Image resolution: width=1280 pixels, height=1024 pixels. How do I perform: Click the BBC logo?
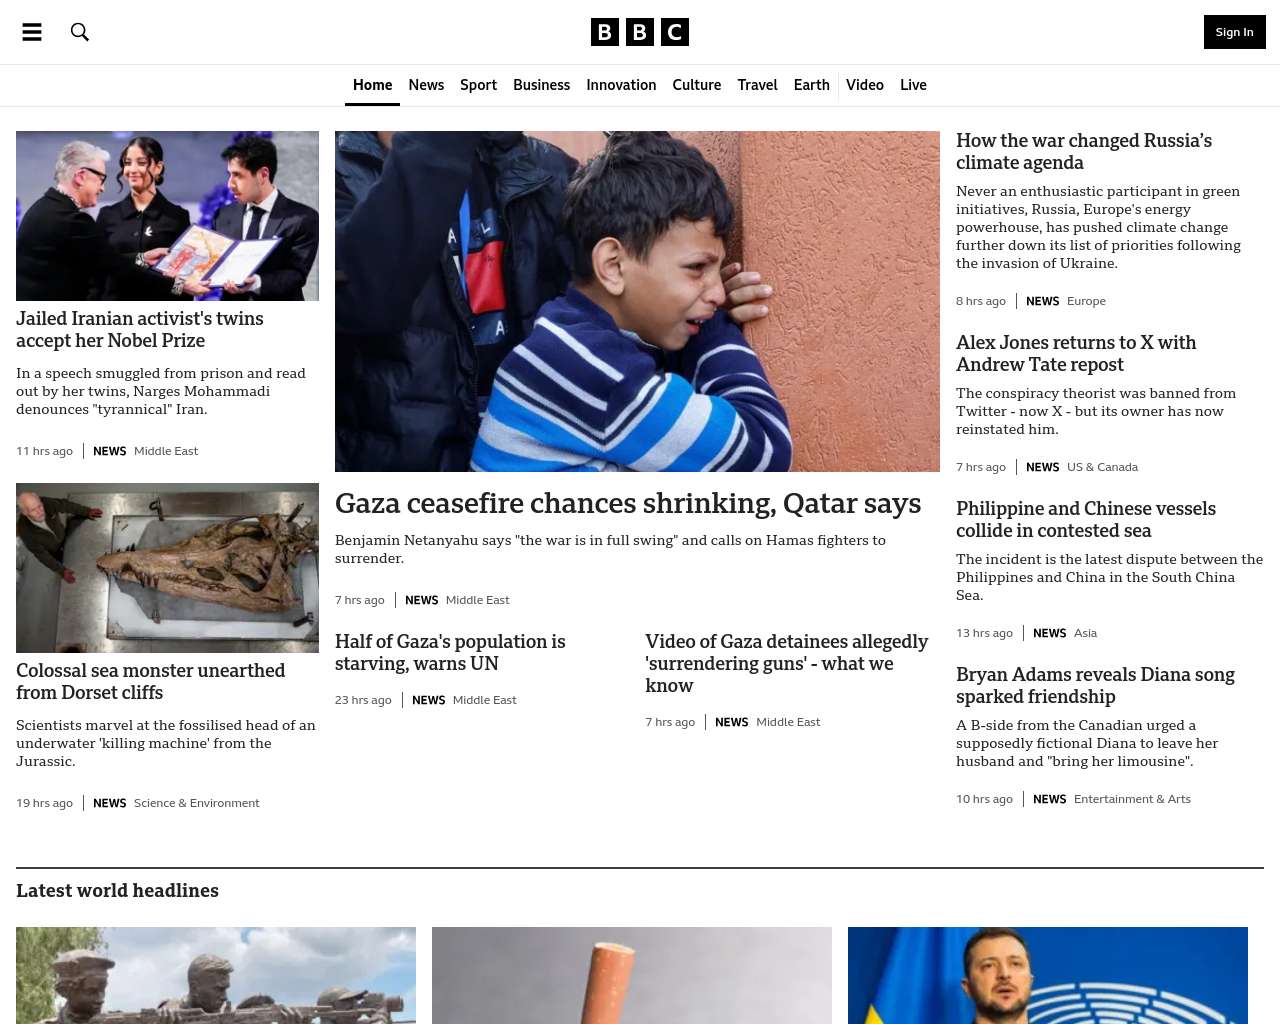coord(640,32)
